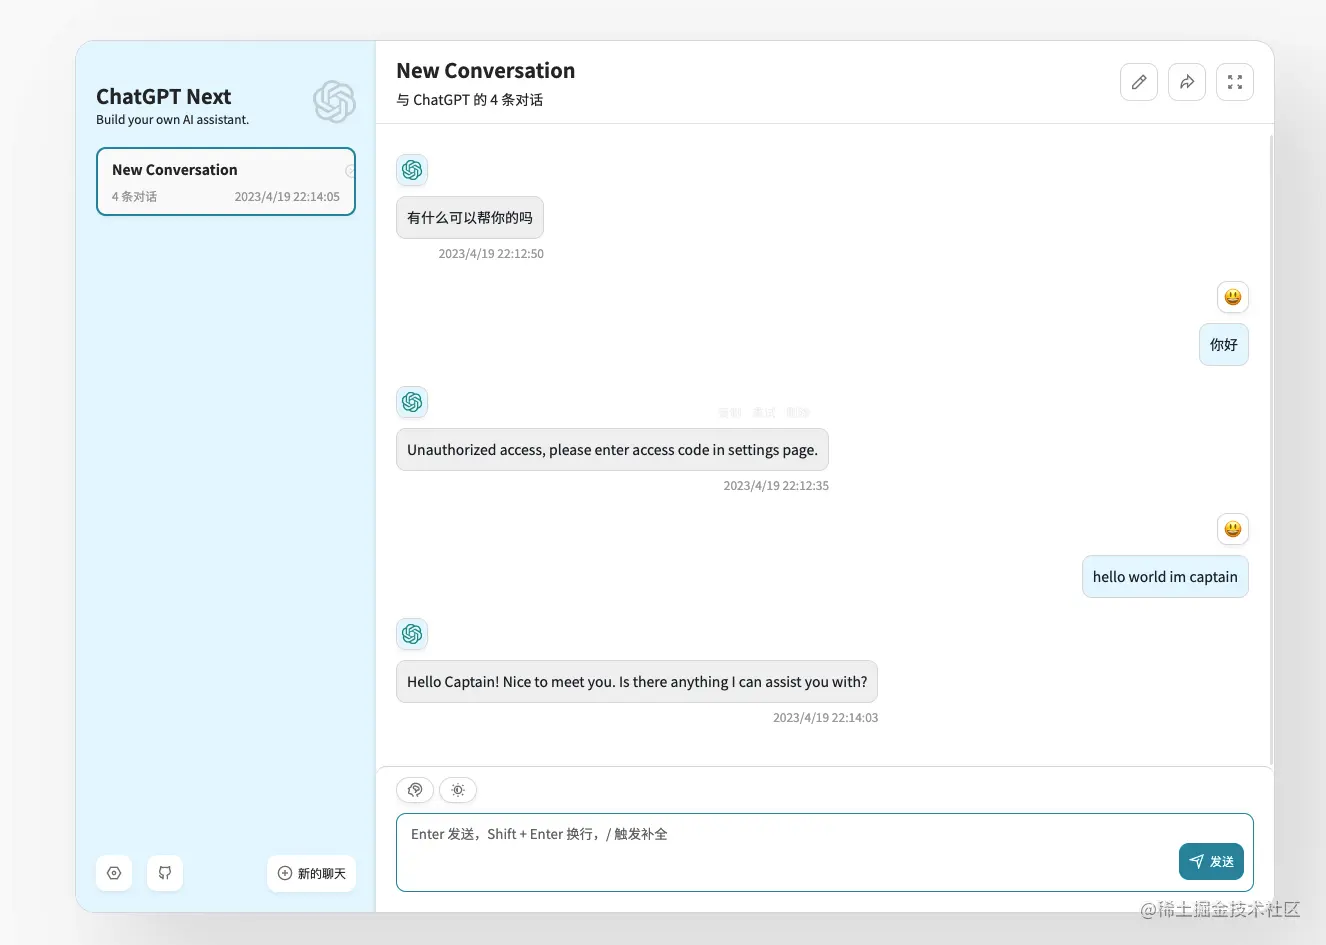This screenshot has width=1326, height=945.
Task: Click the bot avatar above the first message
Action: [x=412, y=170]
